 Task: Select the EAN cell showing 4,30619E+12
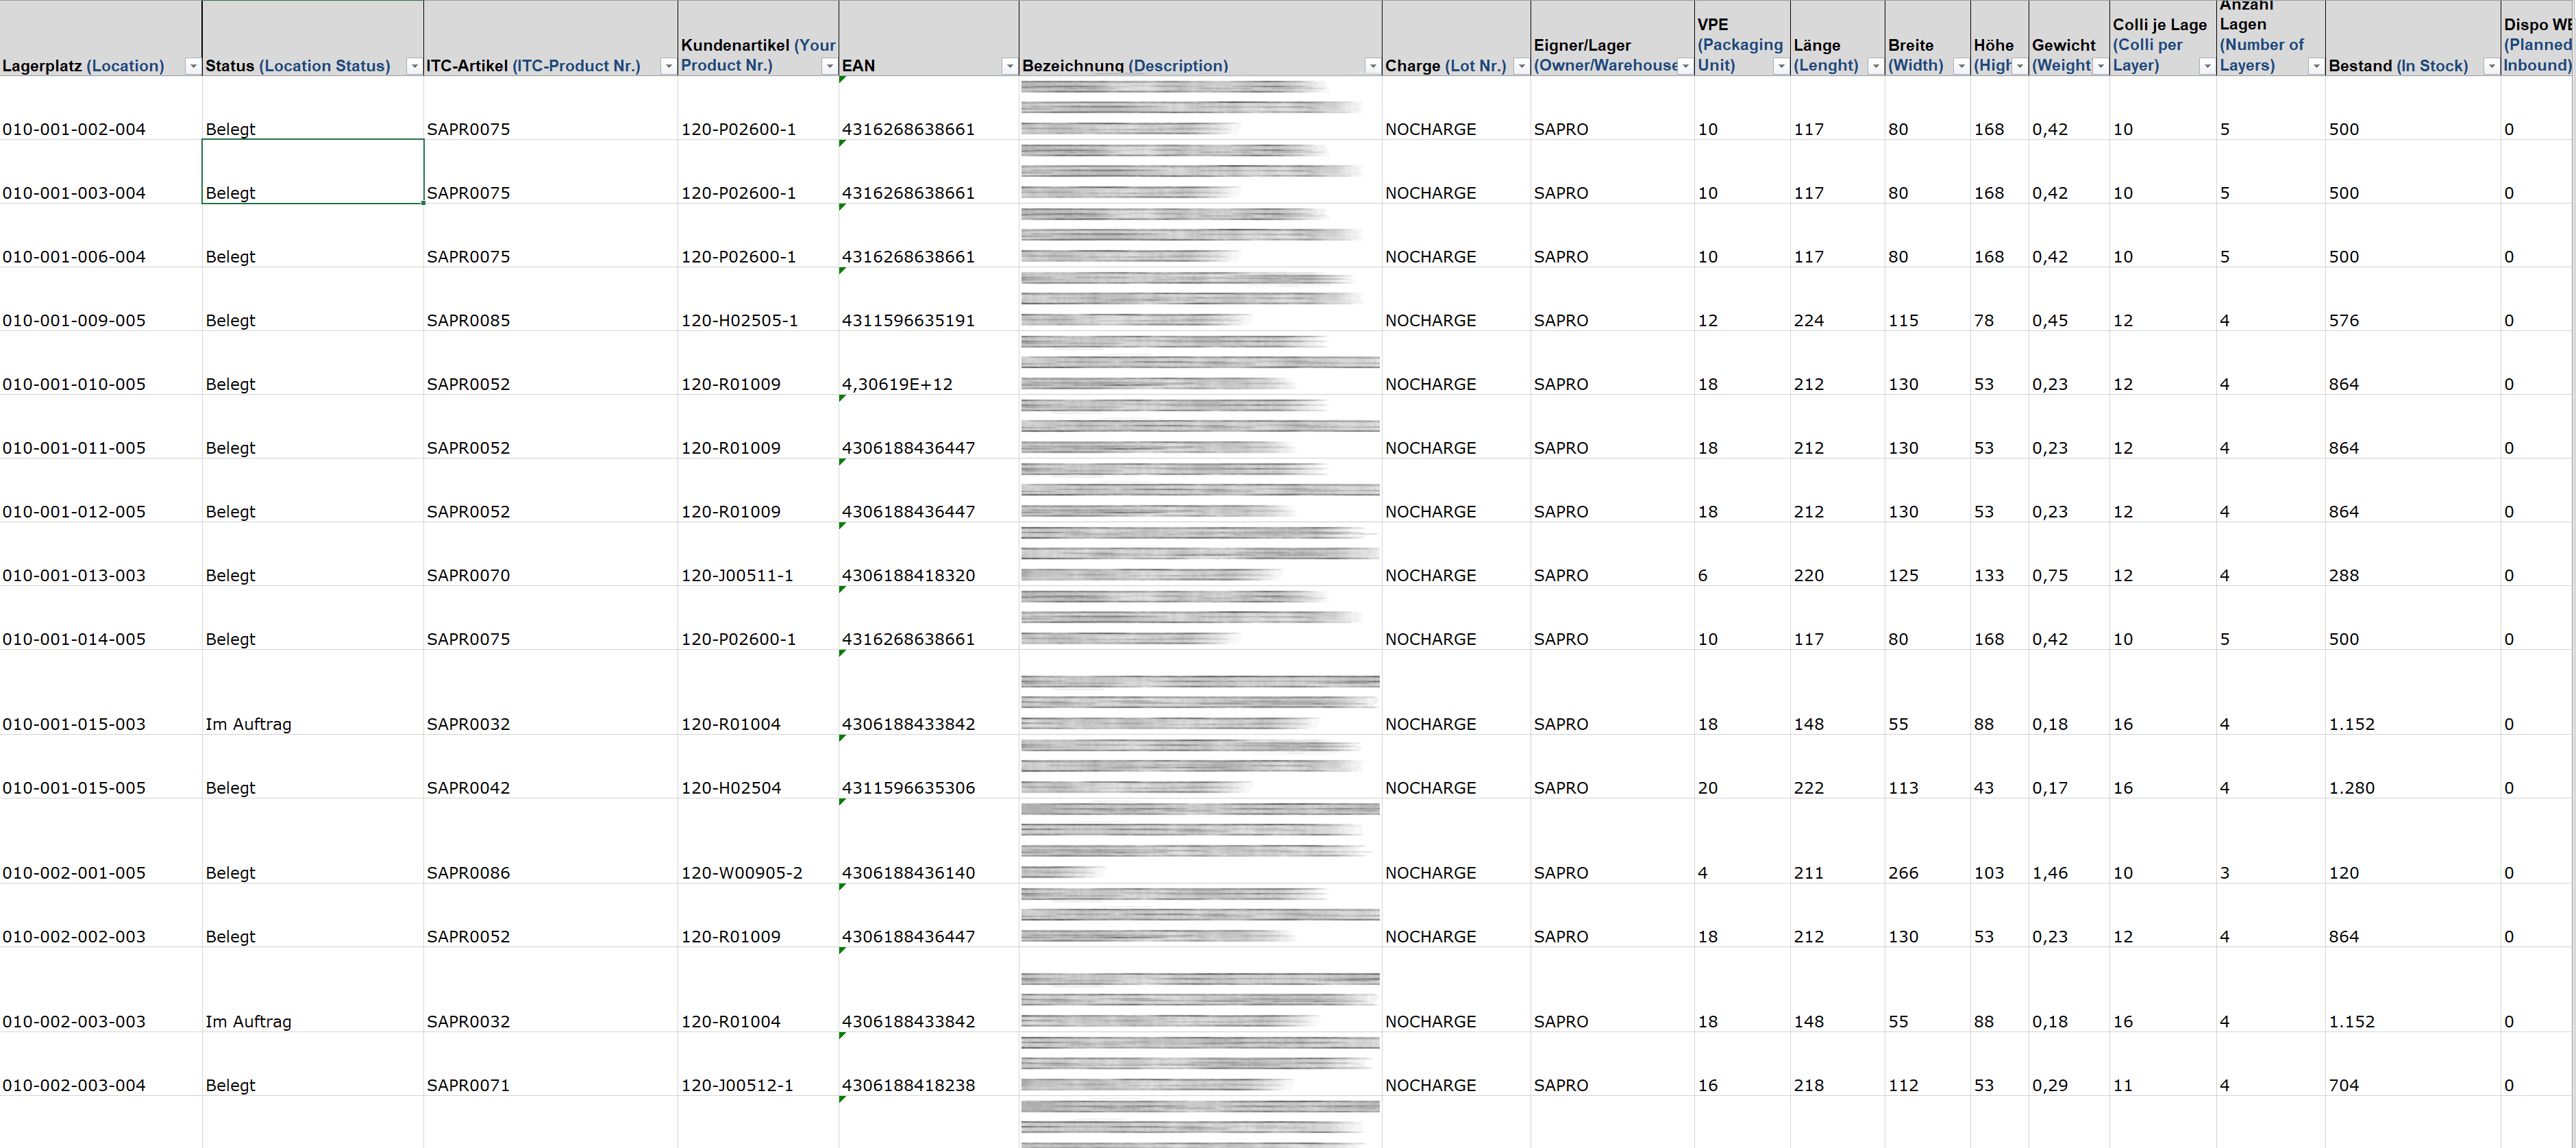coord(897,384)
